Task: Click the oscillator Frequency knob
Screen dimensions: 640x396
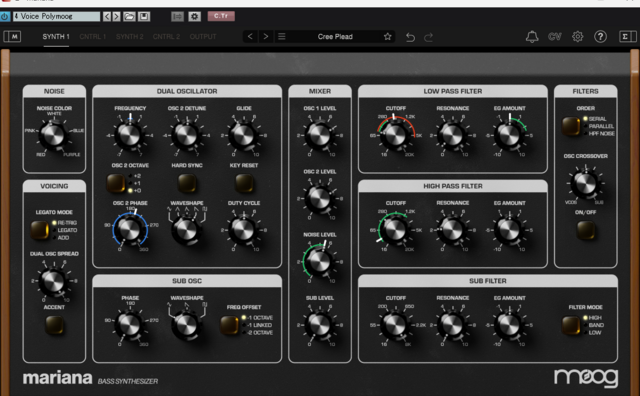Action: tap(129, 135)
